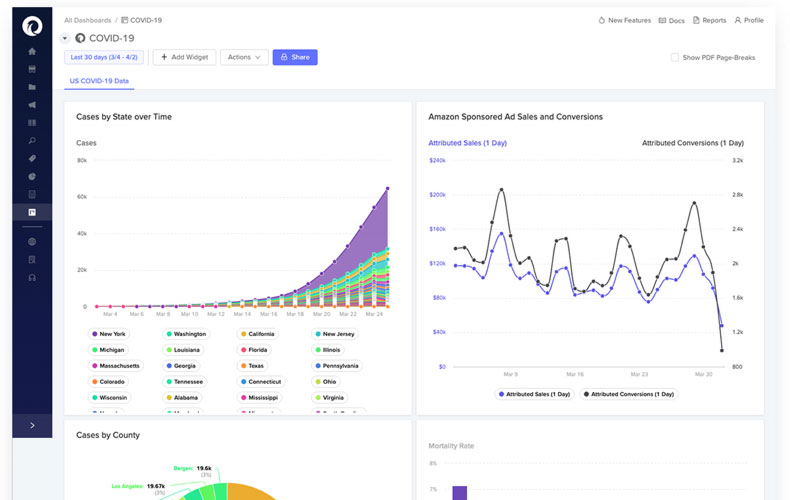Hide the Ohio series in legend
The width and height of the screenshot is (790, 500).
point(326,382)
